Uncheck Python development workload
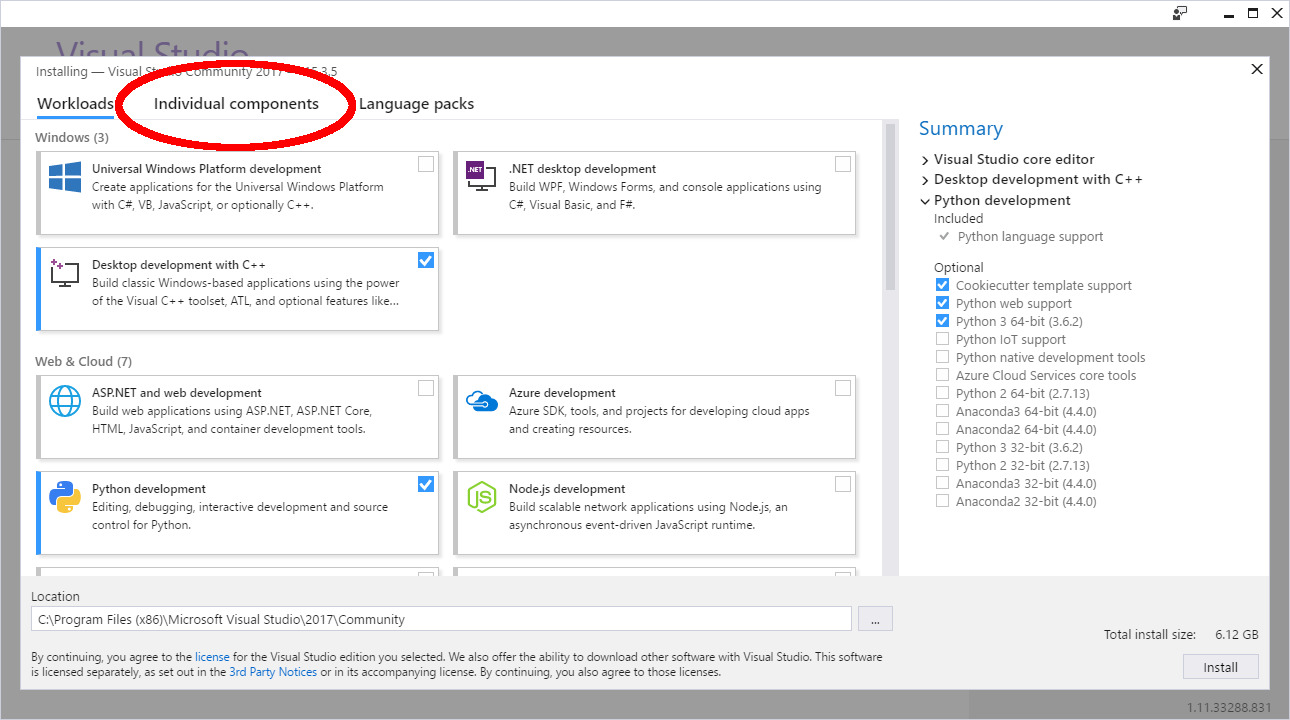1290x720 pixels. [426, 484]
